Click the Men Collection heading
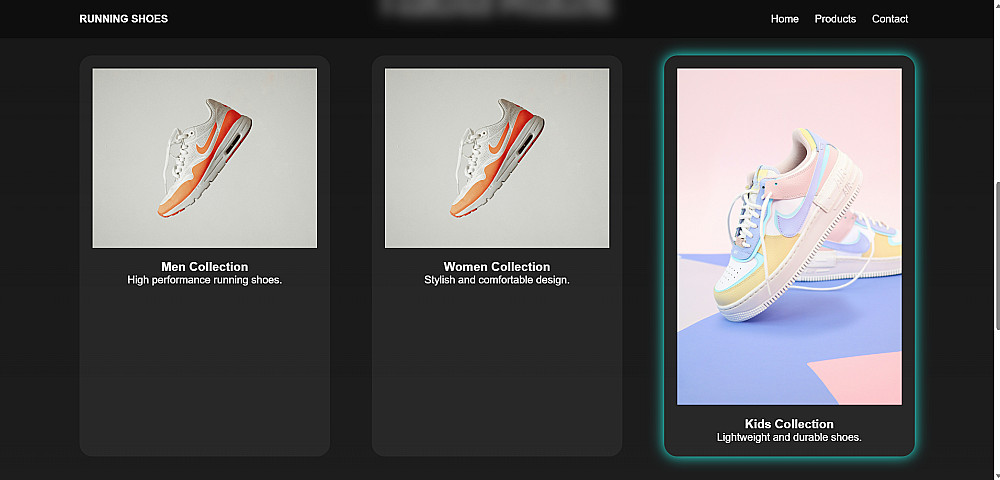The image size is (1000, 480). [x=205, y=266]
